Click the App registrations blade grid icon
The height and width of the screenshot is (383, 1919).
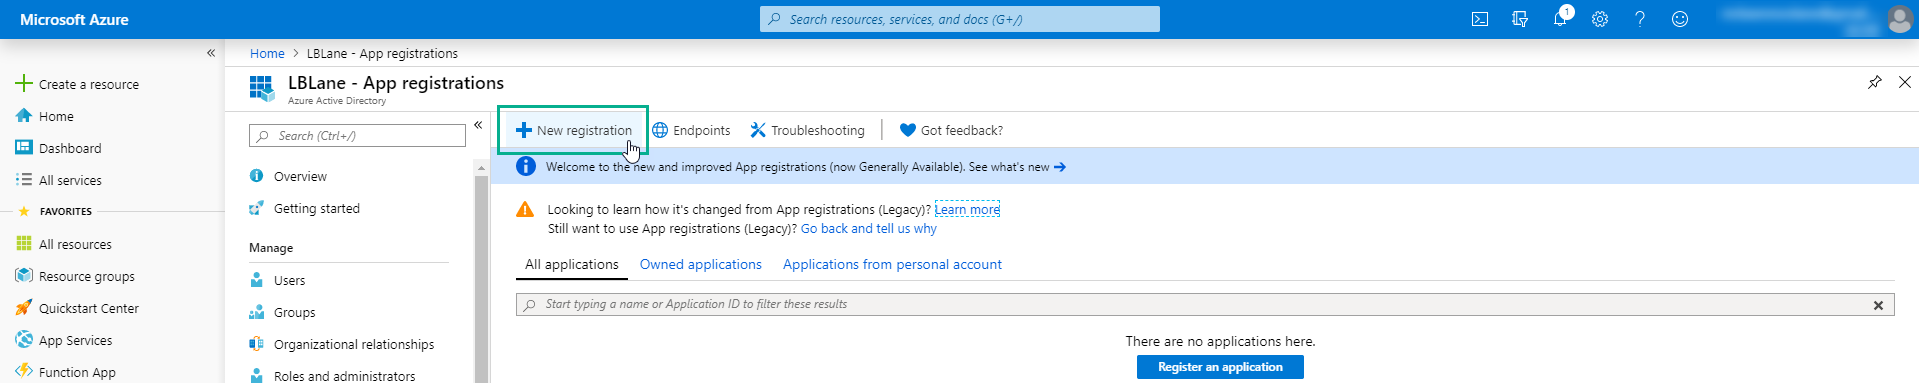pyautogui.click(x=262, y=88)
